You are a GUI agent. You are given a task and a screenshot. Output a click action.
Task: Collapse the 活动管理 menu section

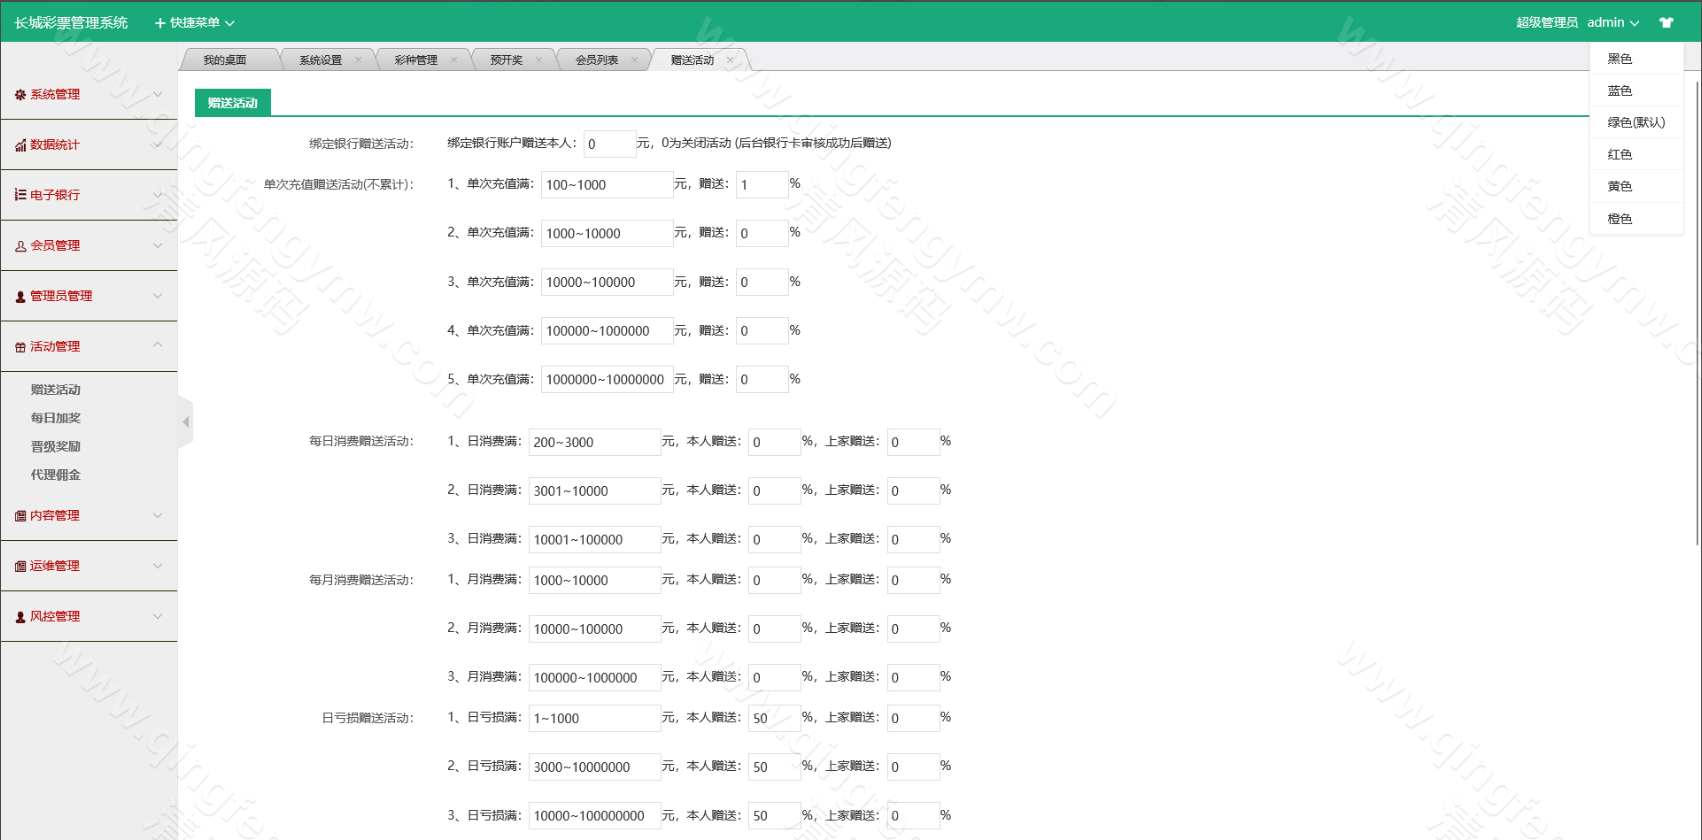point(157,345)
